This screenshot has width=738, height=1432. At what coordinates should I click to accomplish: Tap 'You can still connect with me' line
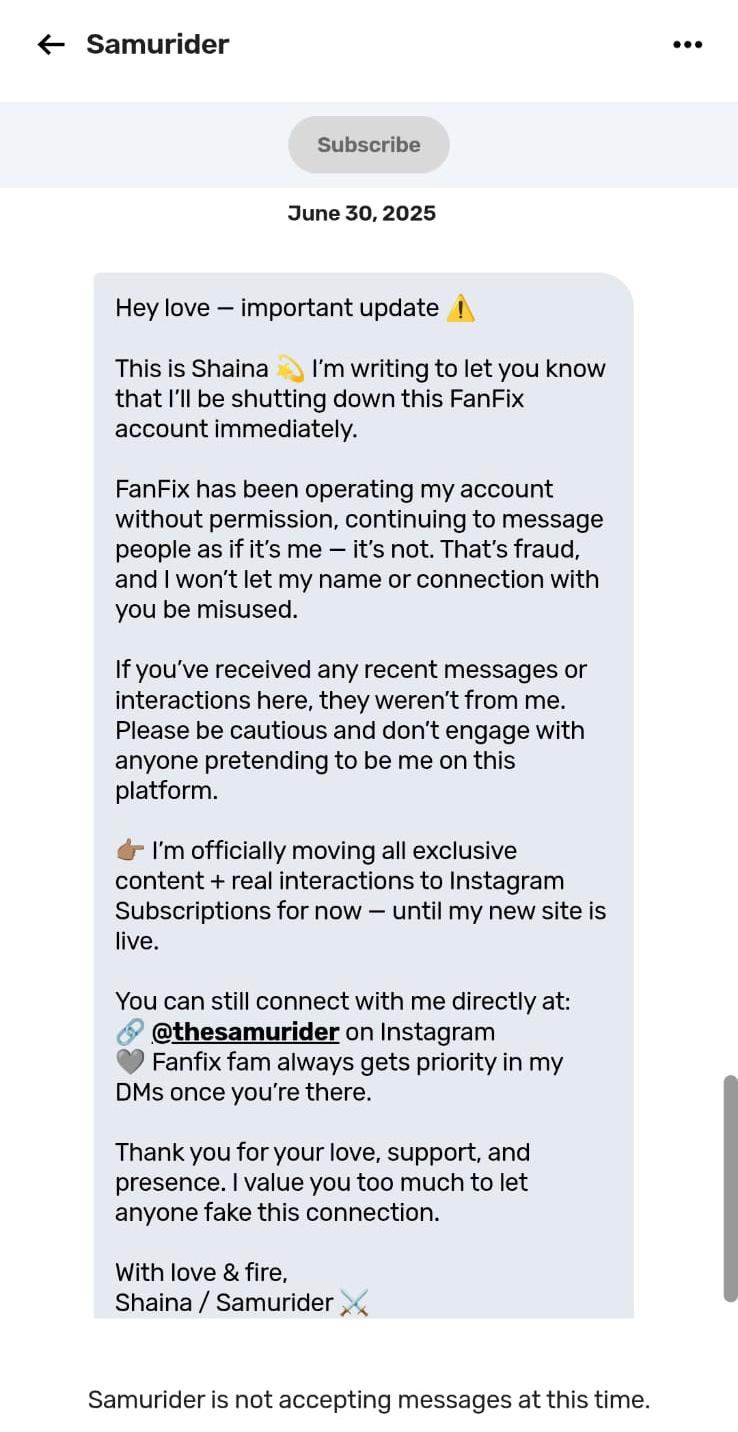tap(342, 1002)
